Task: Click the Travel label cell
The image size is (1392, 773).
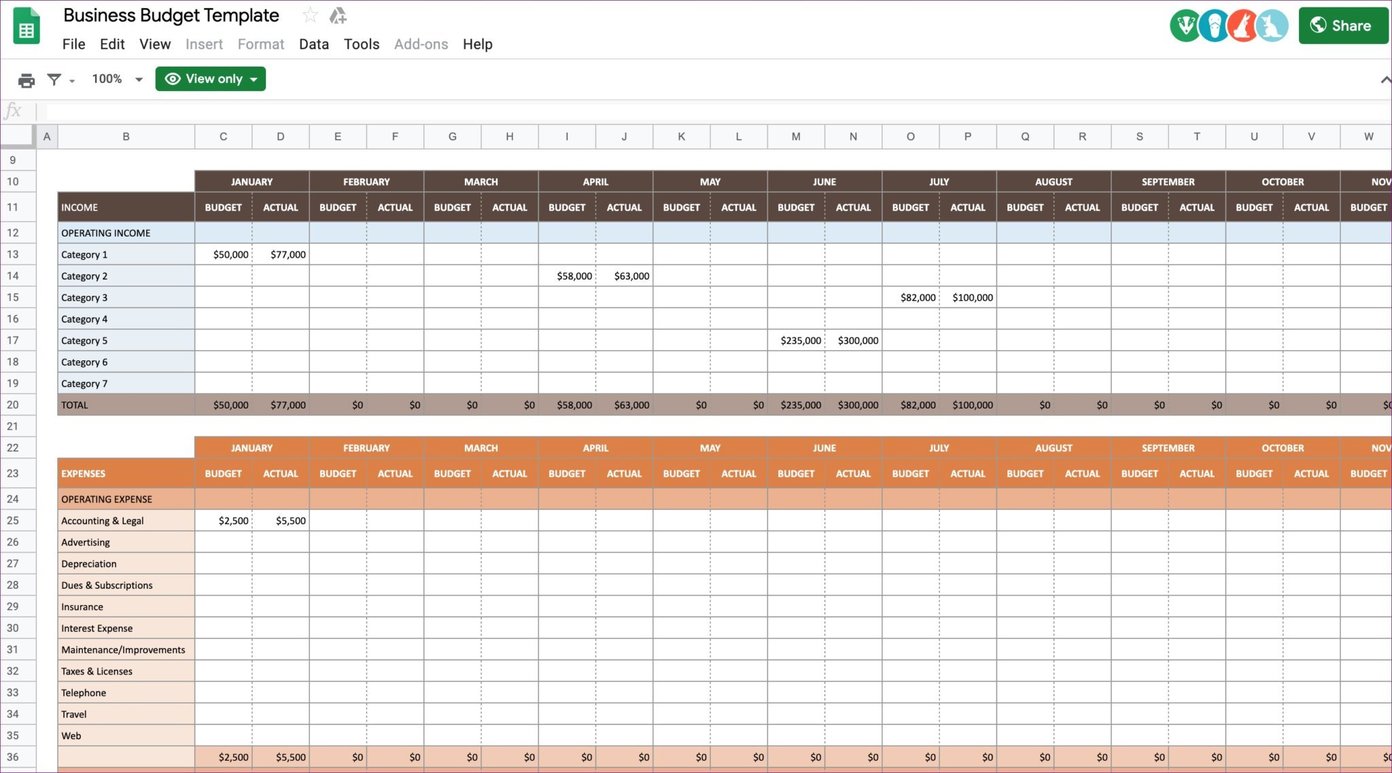Action: tap(126, 714)
